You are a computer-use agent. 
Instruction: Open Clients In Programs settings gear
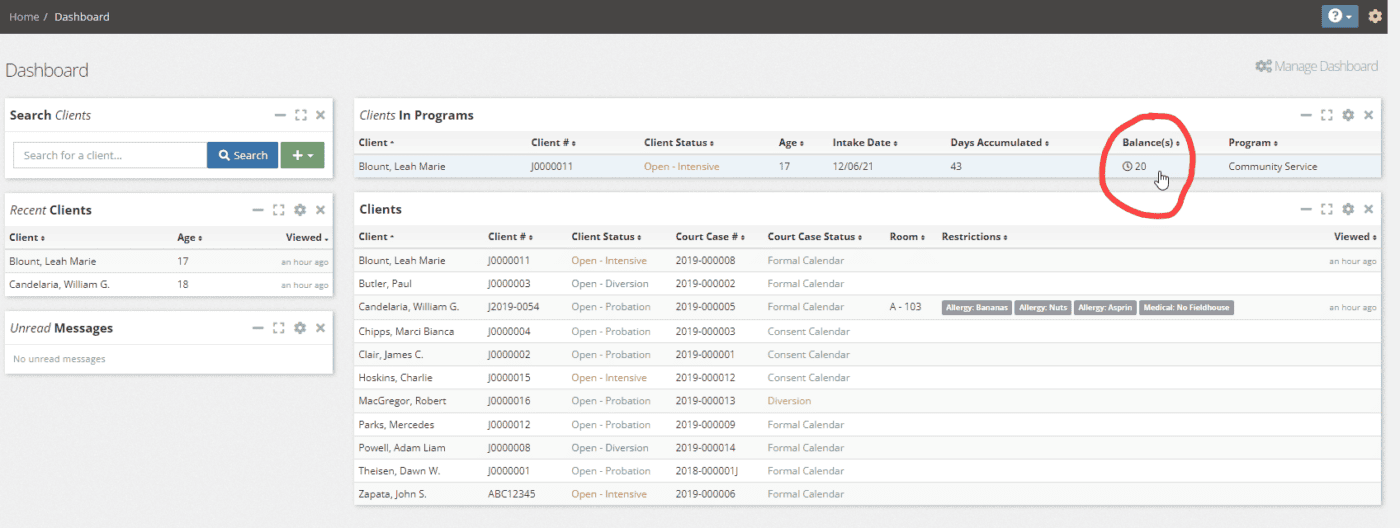click(1348, 115)
